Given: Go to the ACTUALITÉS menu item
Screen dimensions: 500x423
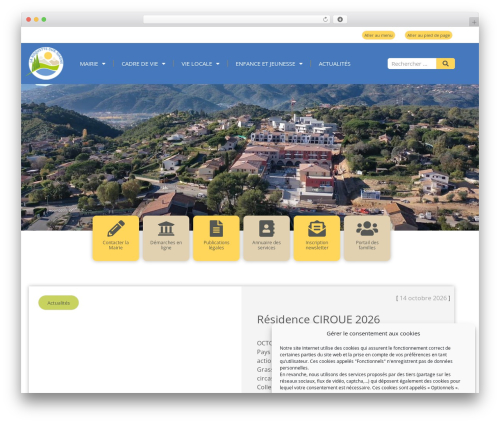Looking at the screenshot, I should (334, 64).
